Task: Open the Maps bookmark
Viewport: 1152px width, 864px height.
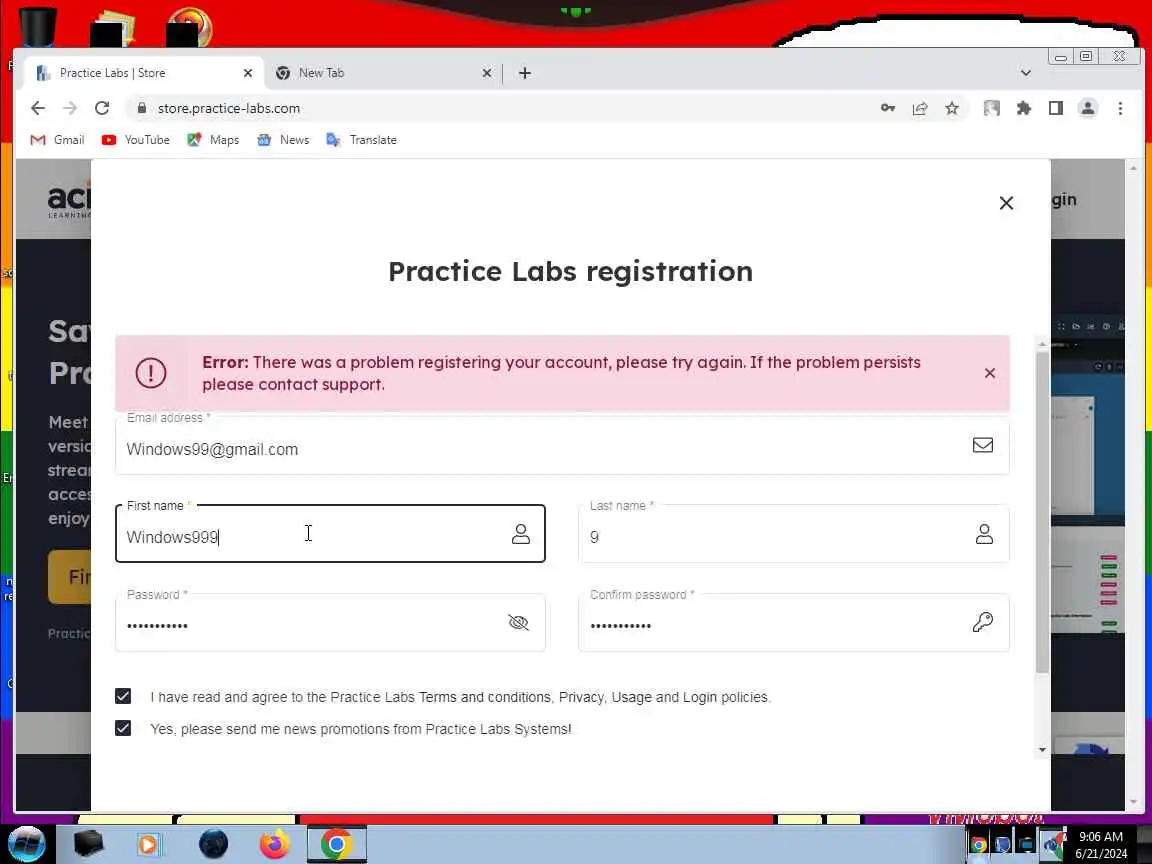Action: tap(213, 140)
